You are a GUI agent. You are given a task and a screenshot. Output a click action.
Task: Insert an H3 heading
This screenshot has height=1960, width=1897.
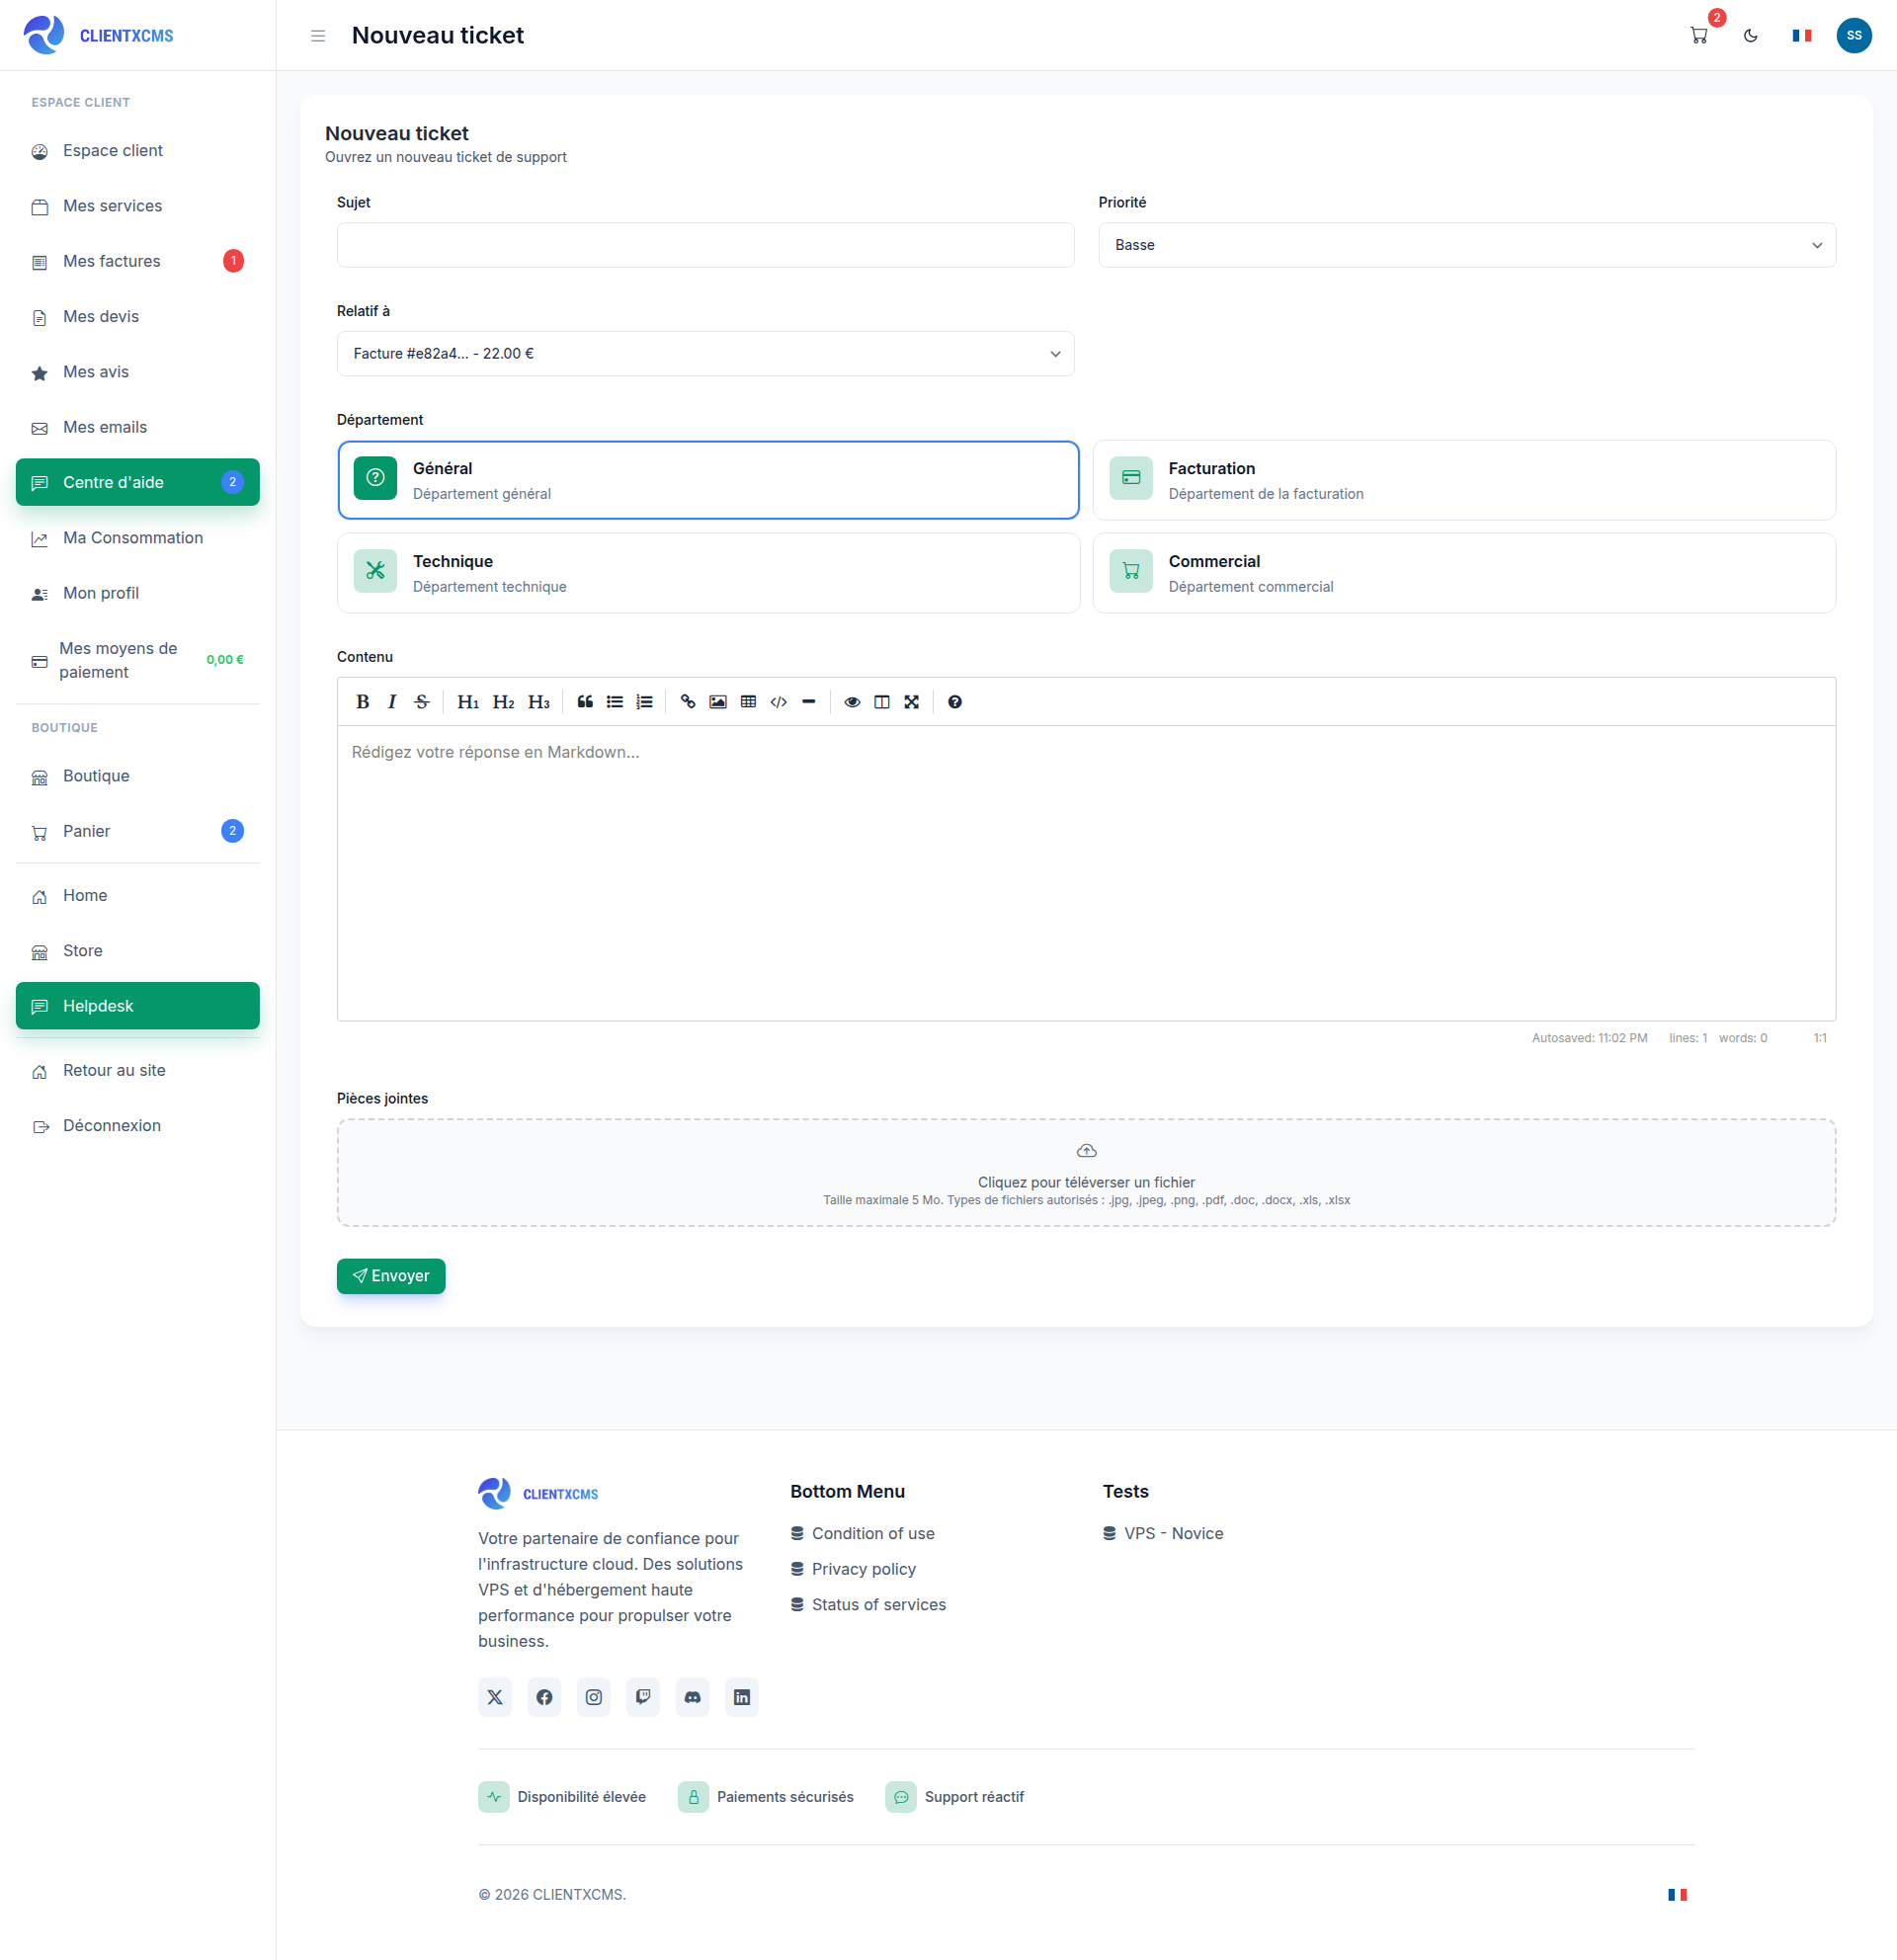pos(539,702)
